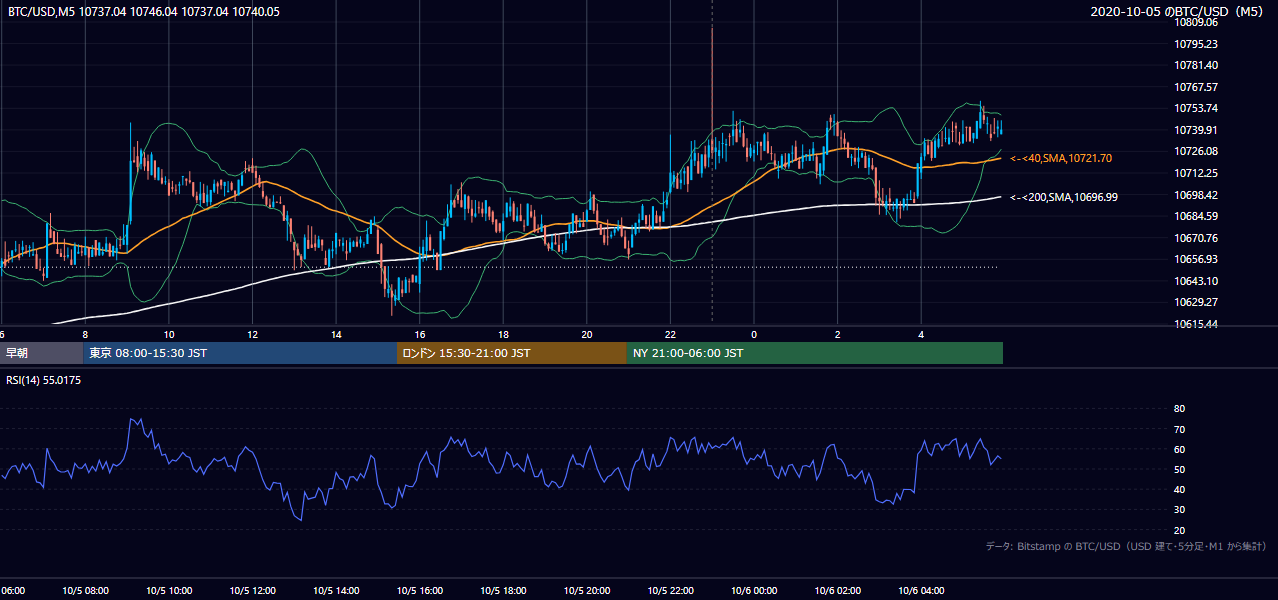1278x600 pixels.
Task: Select the 10656.93 price axis label
Action: [1196, 259]
